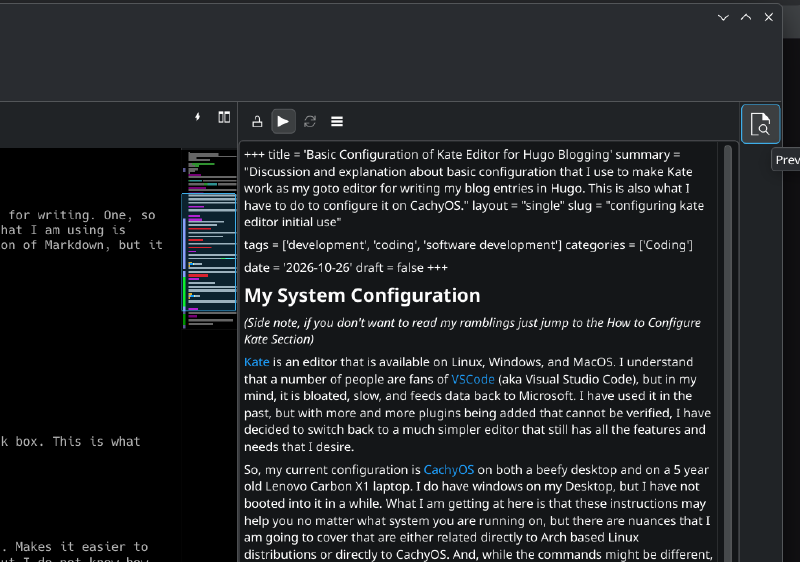Viewport: 800px width, 562px height.
Task: Click the preview pane vertical scrollbar
Action: [x=728, y=352]
